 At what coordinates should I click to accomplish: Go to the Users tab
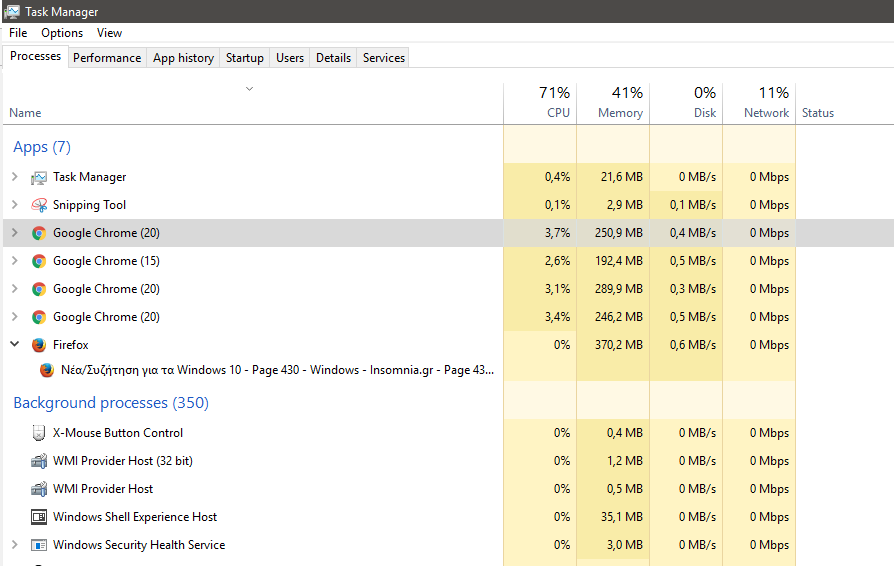pos(290,58)
